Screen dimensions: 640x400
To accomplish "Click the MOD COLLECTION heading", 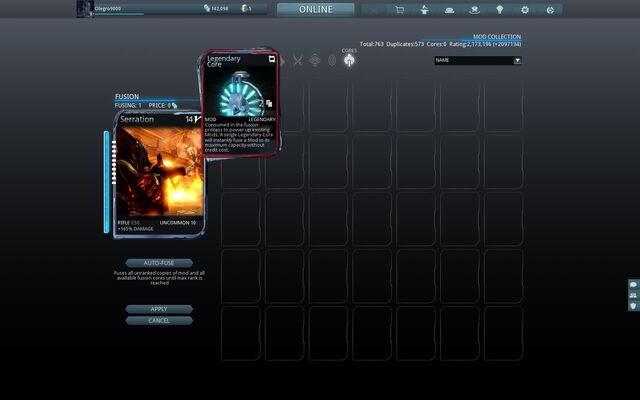I will point(497,37).
